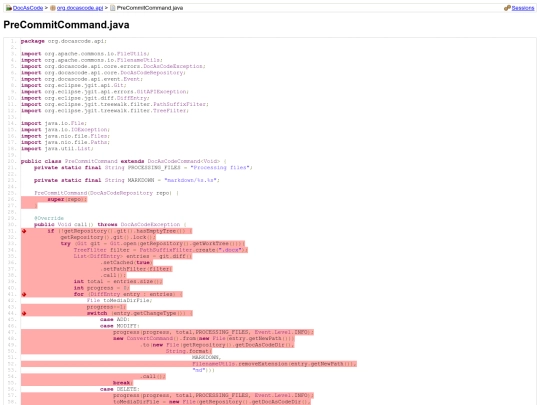Click the 'public Void call()' method line
540x405 pixels.
click(x=110, y=225)
